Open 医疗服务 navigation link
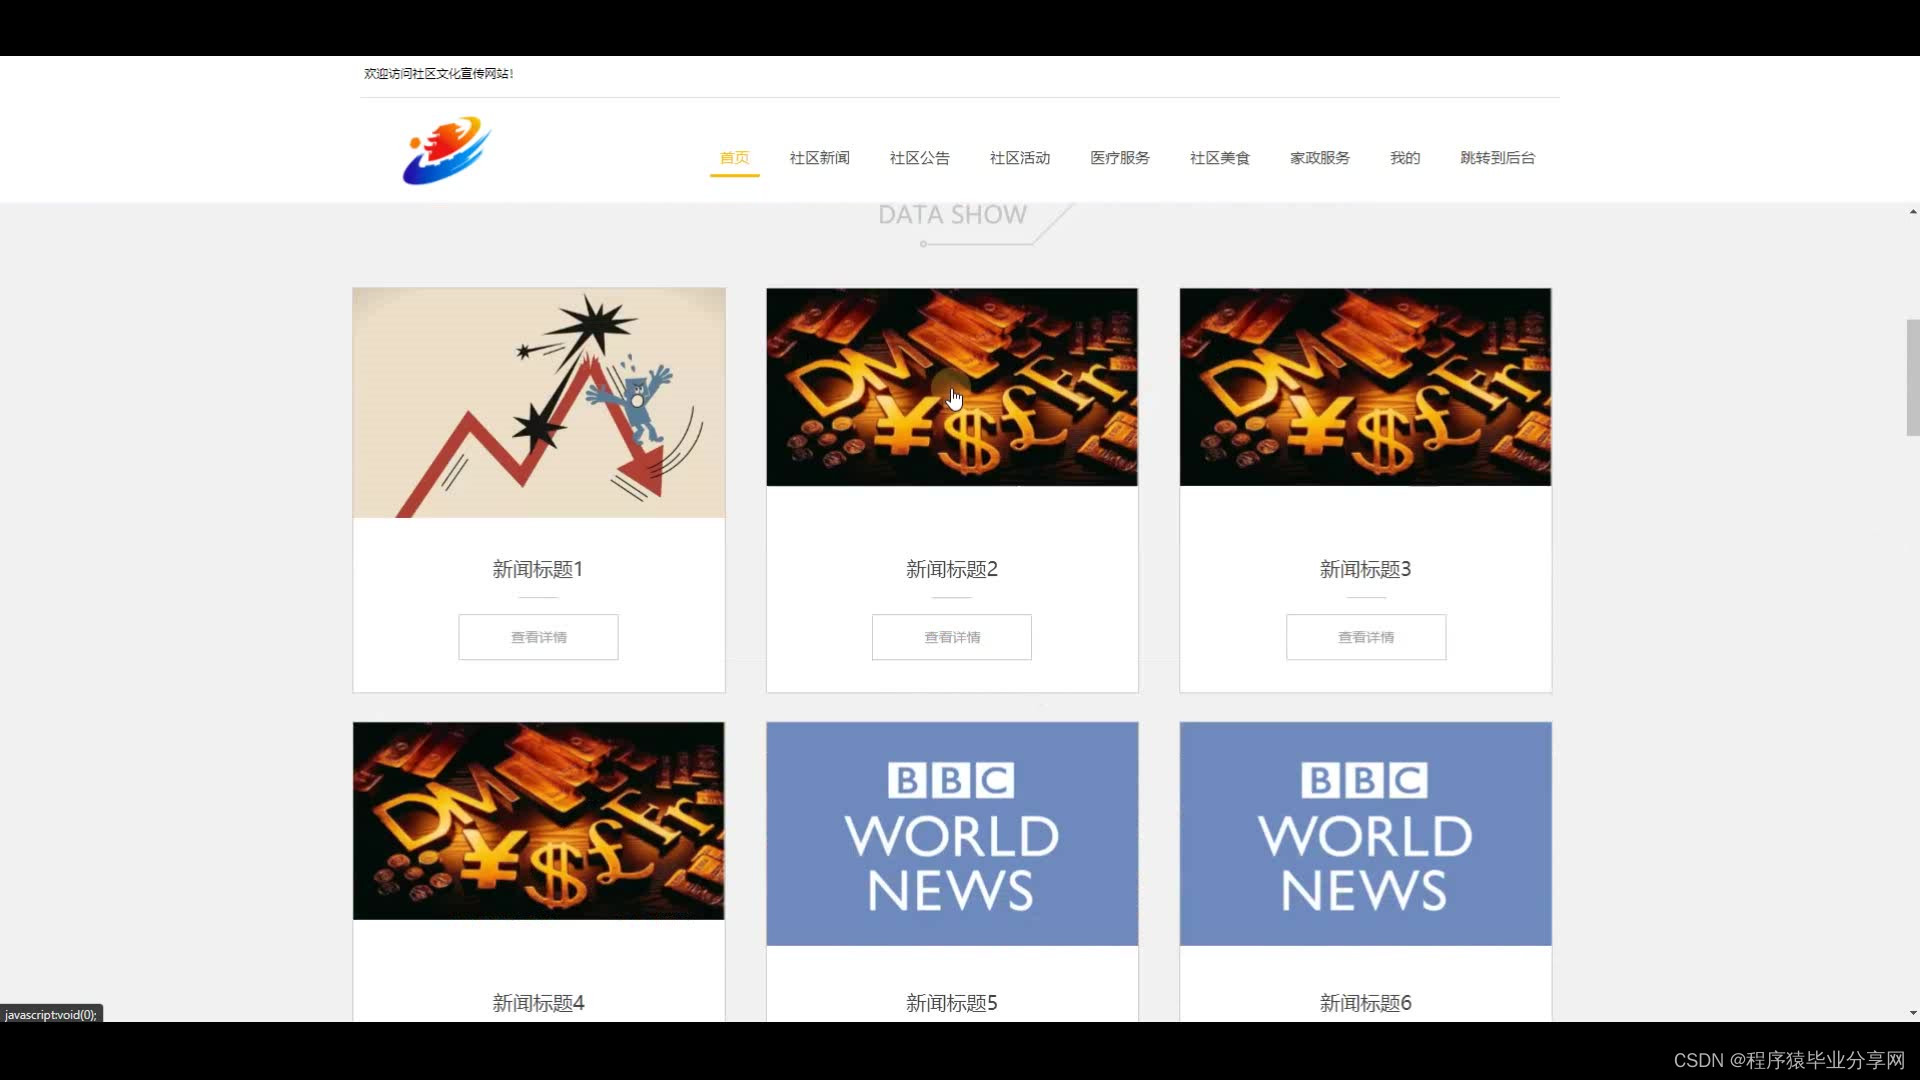The height and width of the screenshot is (1080, 1920). click(x=1119, y=158)
